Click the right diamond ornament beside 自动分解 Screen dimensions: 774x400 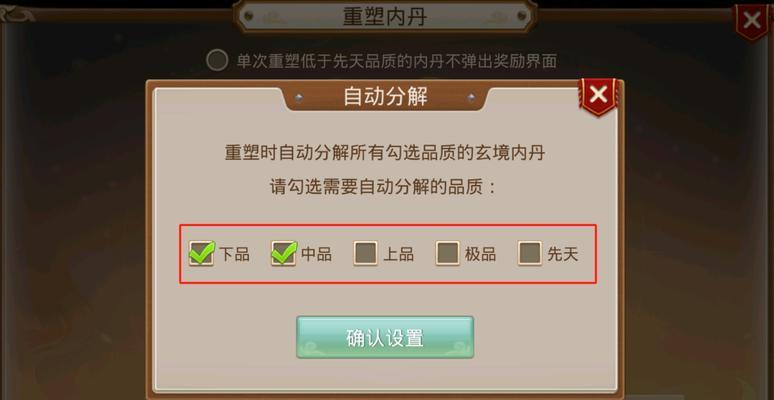coord(471,97)
